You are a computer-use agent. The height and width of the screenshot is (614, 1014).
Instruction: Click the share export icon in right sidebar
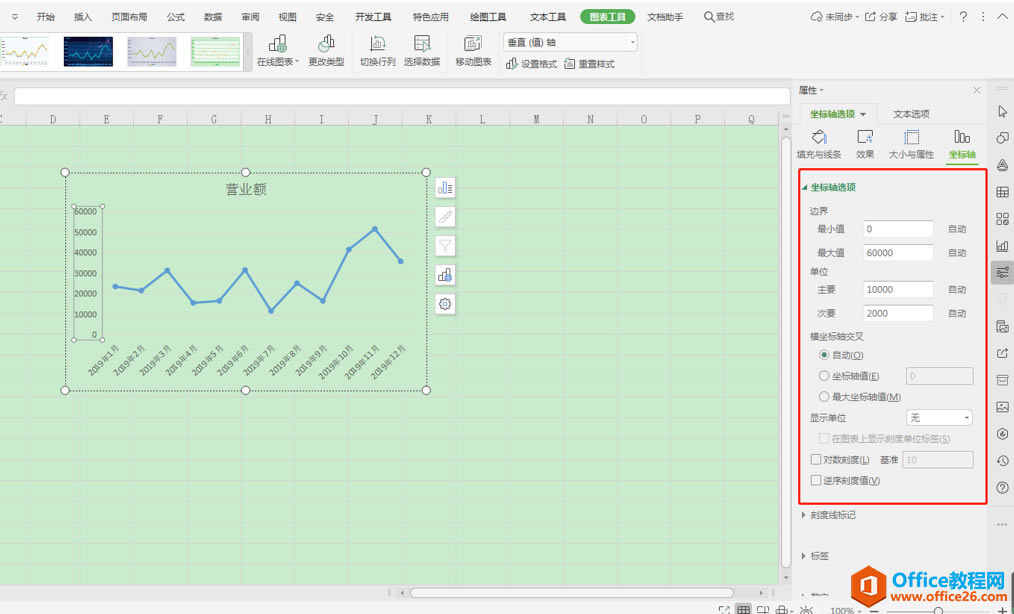(x=1002, y=353)
